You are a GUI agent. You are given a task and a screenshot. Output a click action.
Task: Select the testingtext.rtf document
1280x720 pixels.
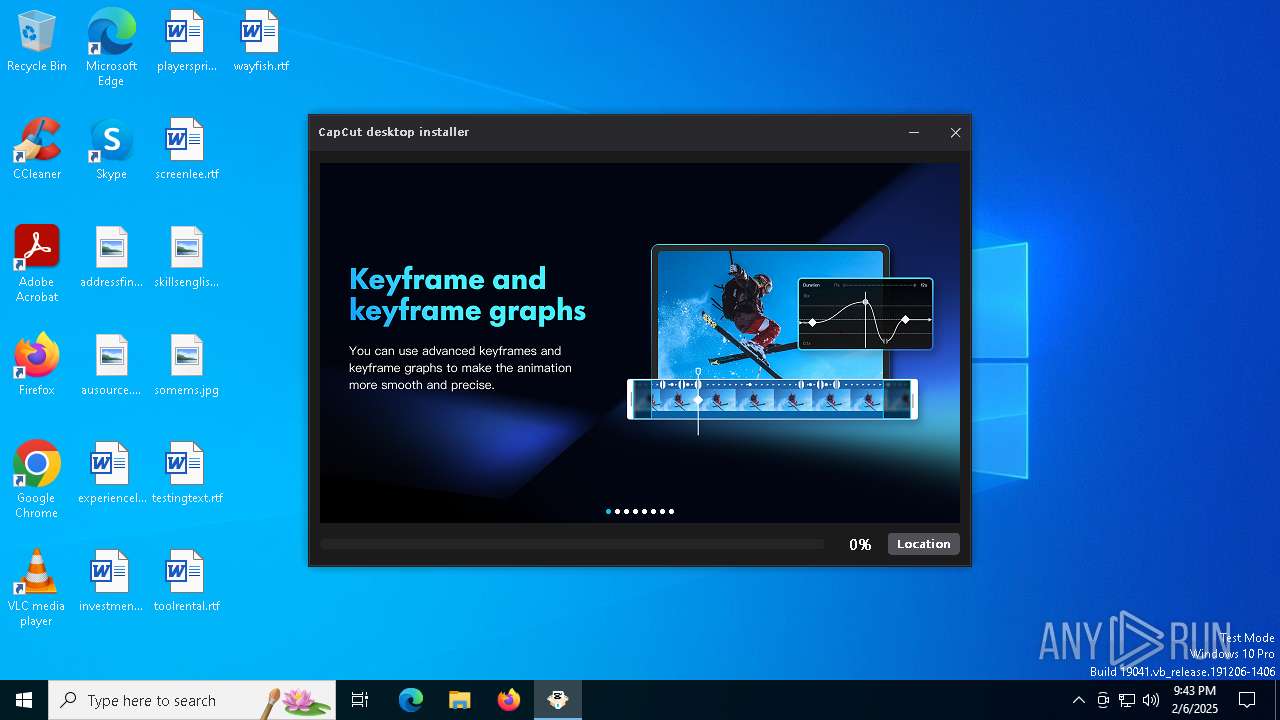pos(186,473)
